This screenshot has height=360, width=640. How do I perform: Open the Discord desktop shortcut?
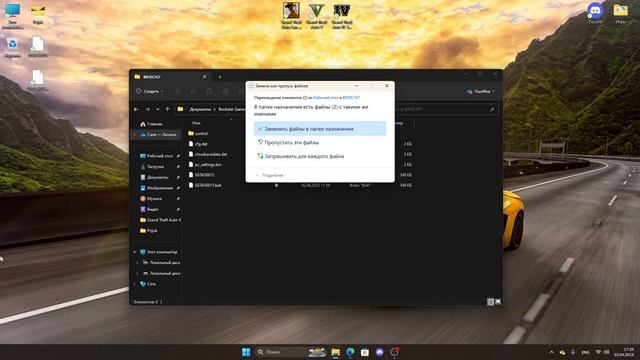595,13
